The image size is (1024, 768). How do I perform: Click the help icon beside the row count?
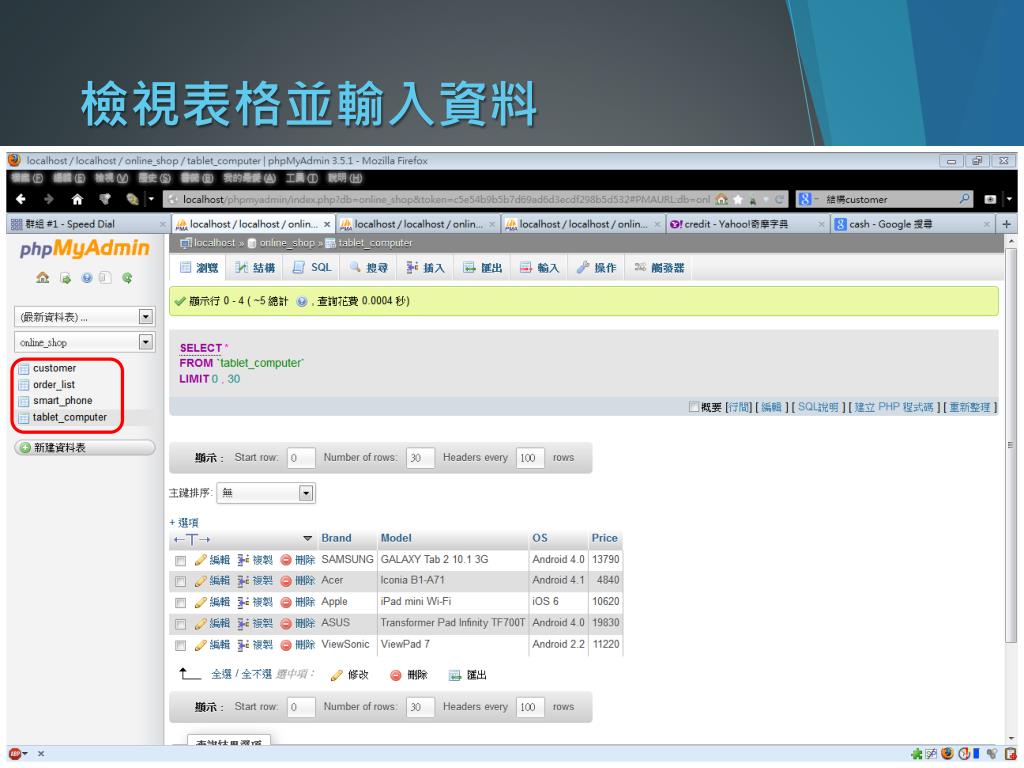(x=302, y=301)
